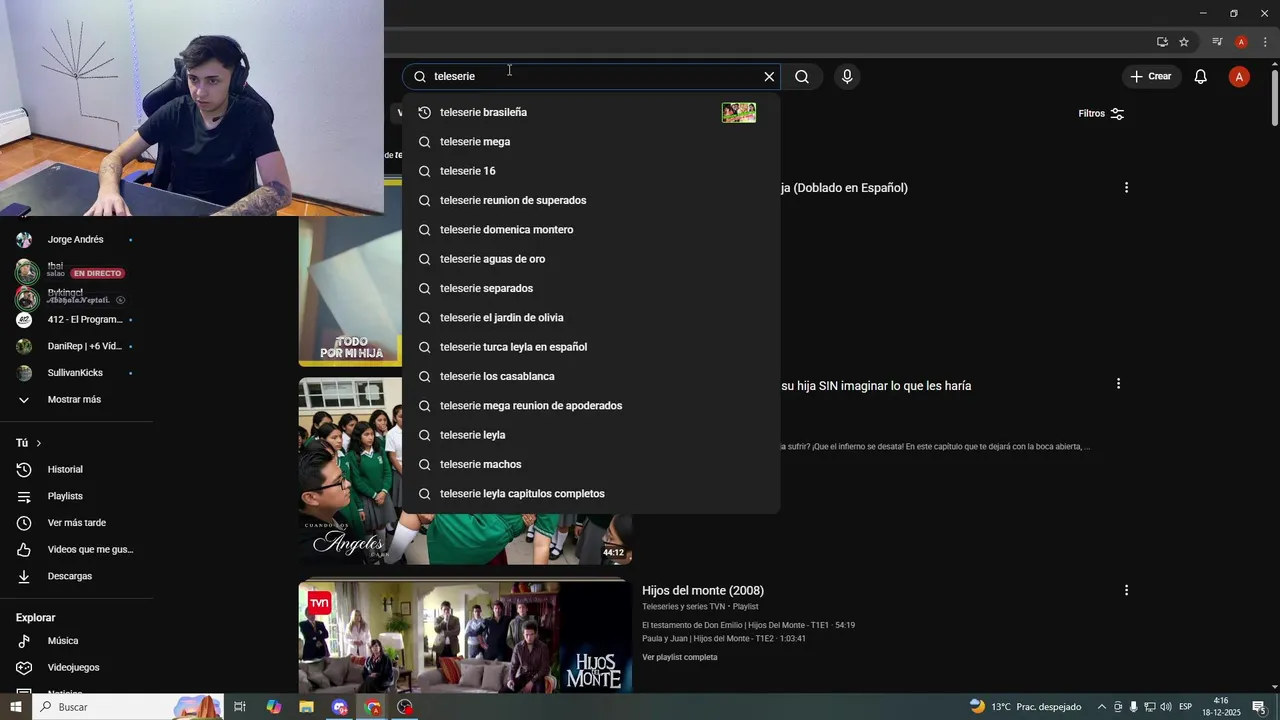Choose the teleserie machos suggestion
1280x720 pixels.
click(x=591, y=464)
